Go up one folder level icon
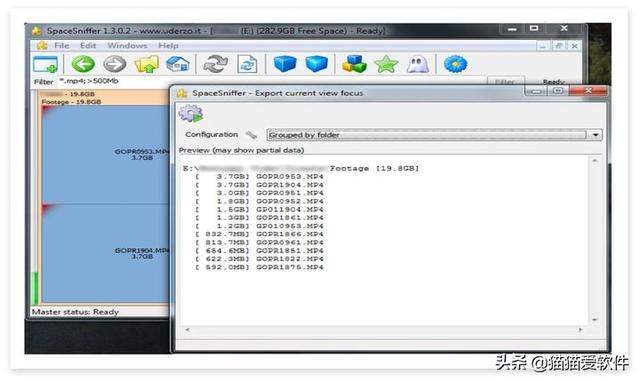The height and width of the screenshot is (382, 640). 146,64
